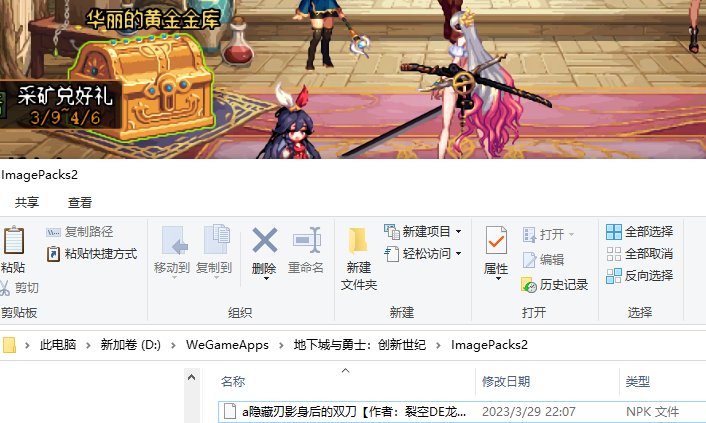Click the navigation pane scroll up arrow
The height and width of the screenshot is (423, 706).
pyautogui.click(x=191, y=378)
